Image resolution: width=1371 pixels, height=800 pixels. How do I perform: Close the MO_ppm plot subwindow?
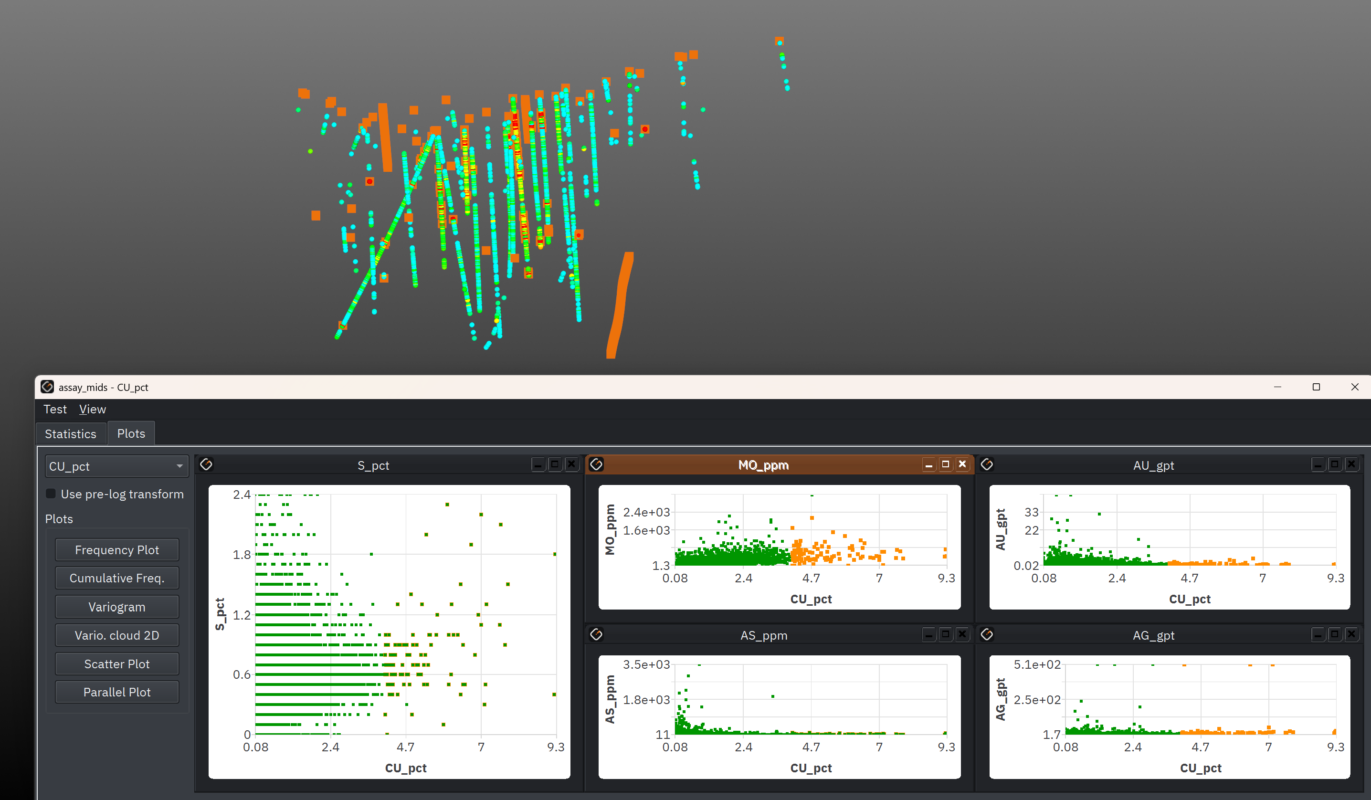pyautogui.click(x=962, y=465)
